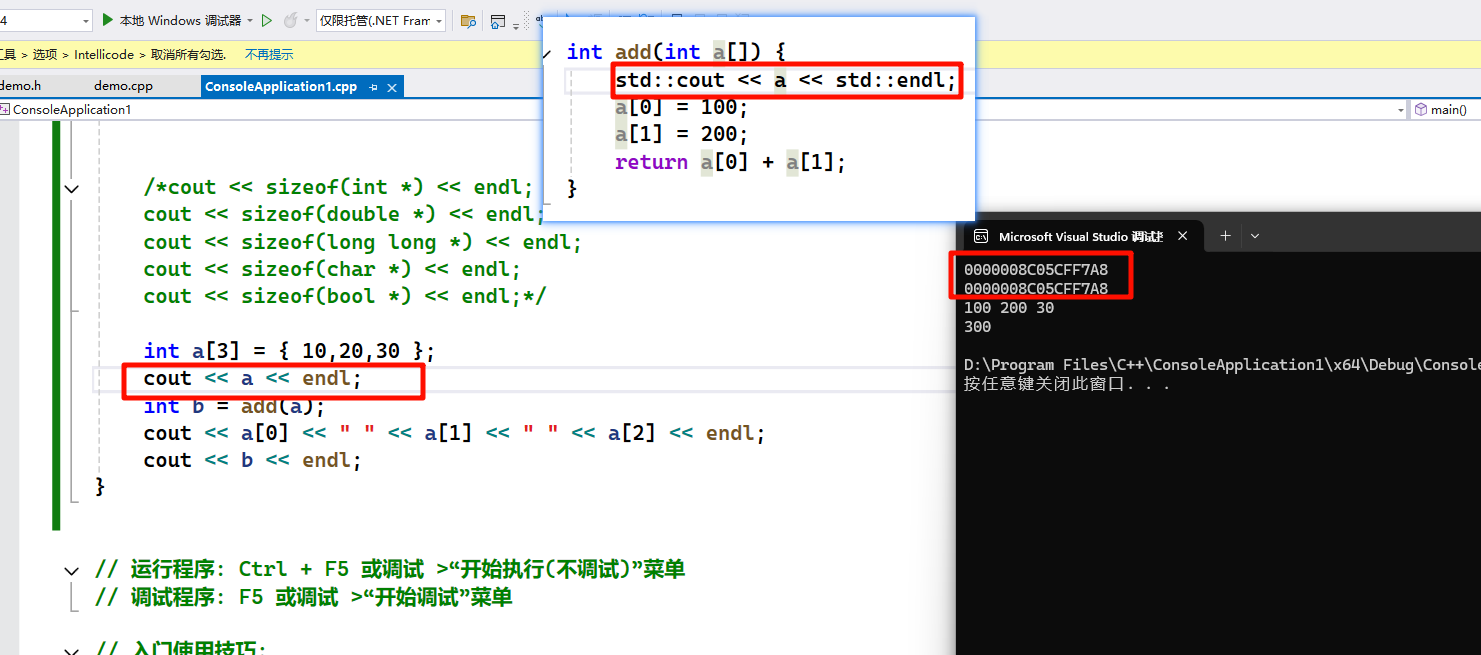Click the Hot Reload flame icon

click(x=290, y=20)
